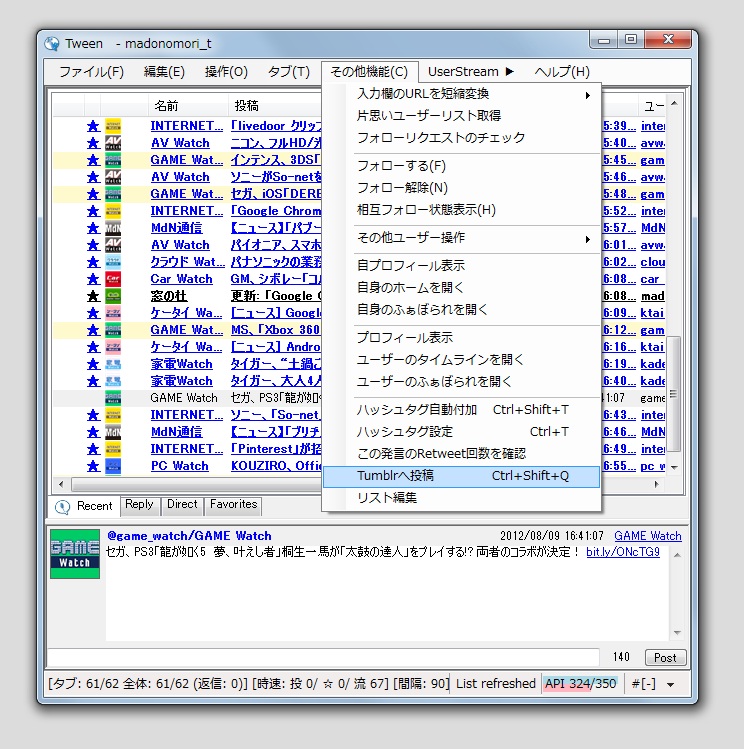Choose 相互フォロー状態表示(H) entry
The height and width of the screenshot is (749, 744).
pyautogui.click(x=461, y=210)
